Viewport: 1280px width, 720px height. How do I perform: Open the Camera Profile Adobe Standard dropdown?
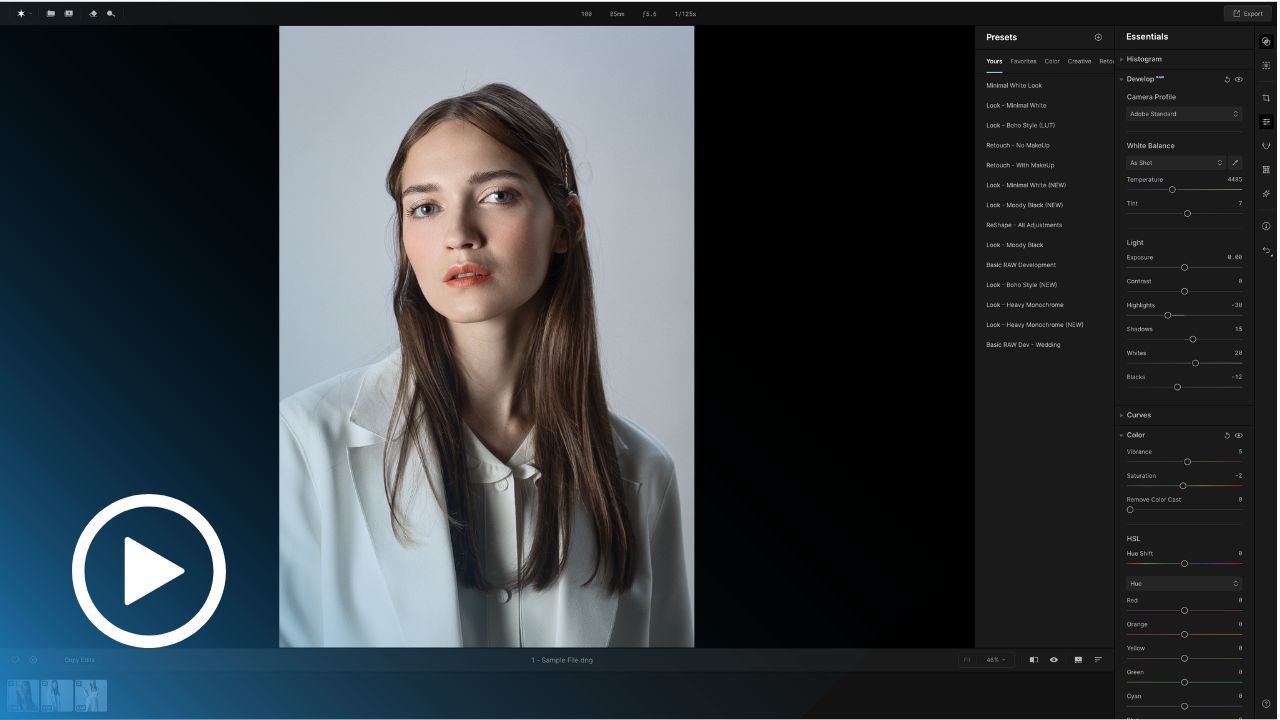pos(1184,114)
